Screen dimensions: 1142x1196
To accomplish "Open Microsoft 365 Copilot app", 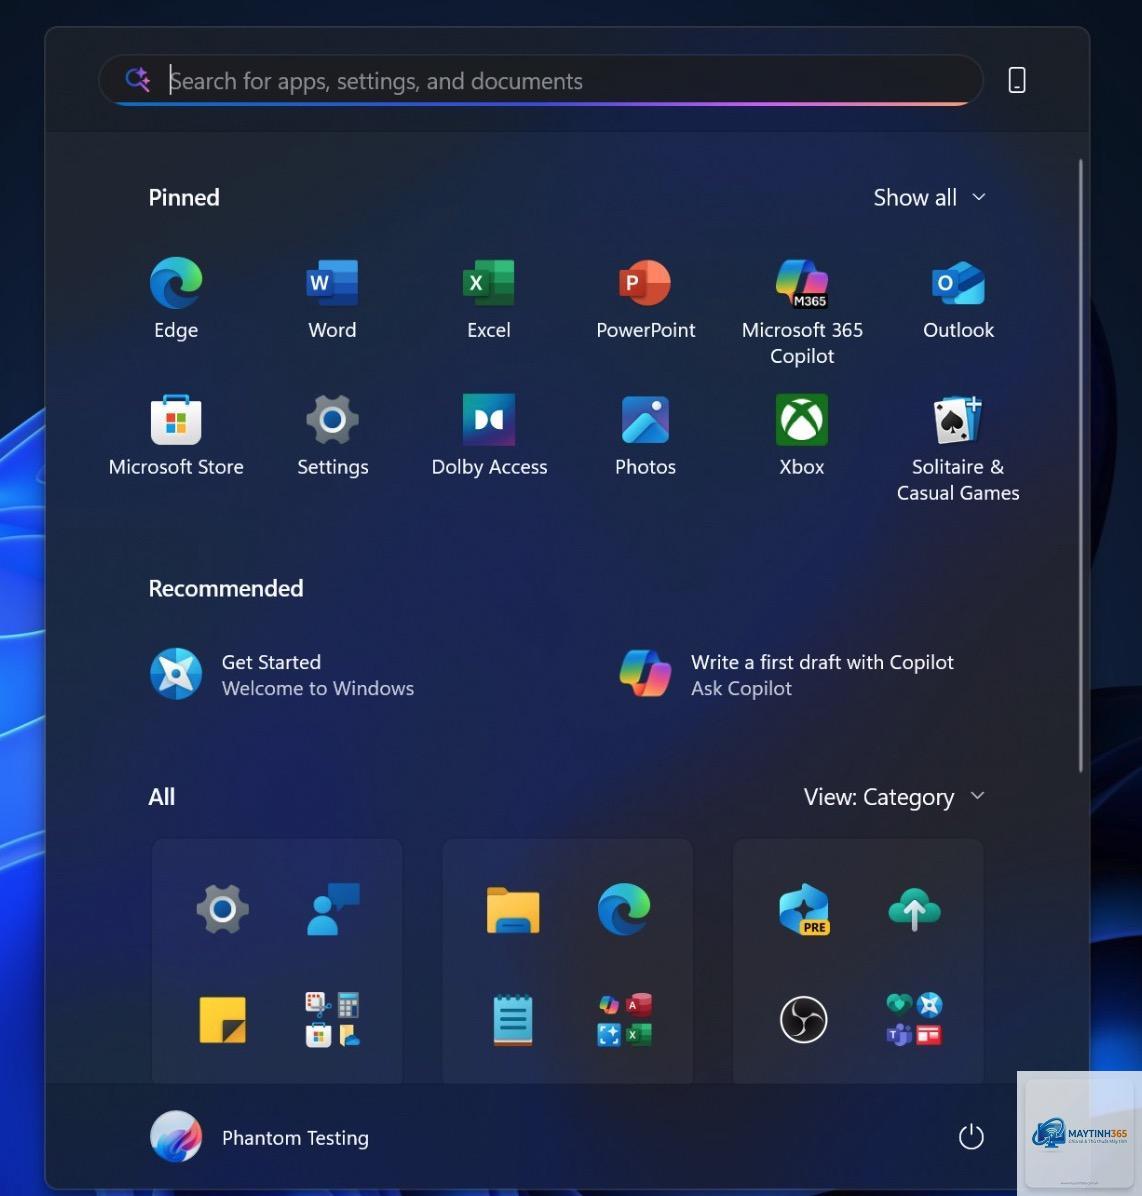I will pos(802,313).
